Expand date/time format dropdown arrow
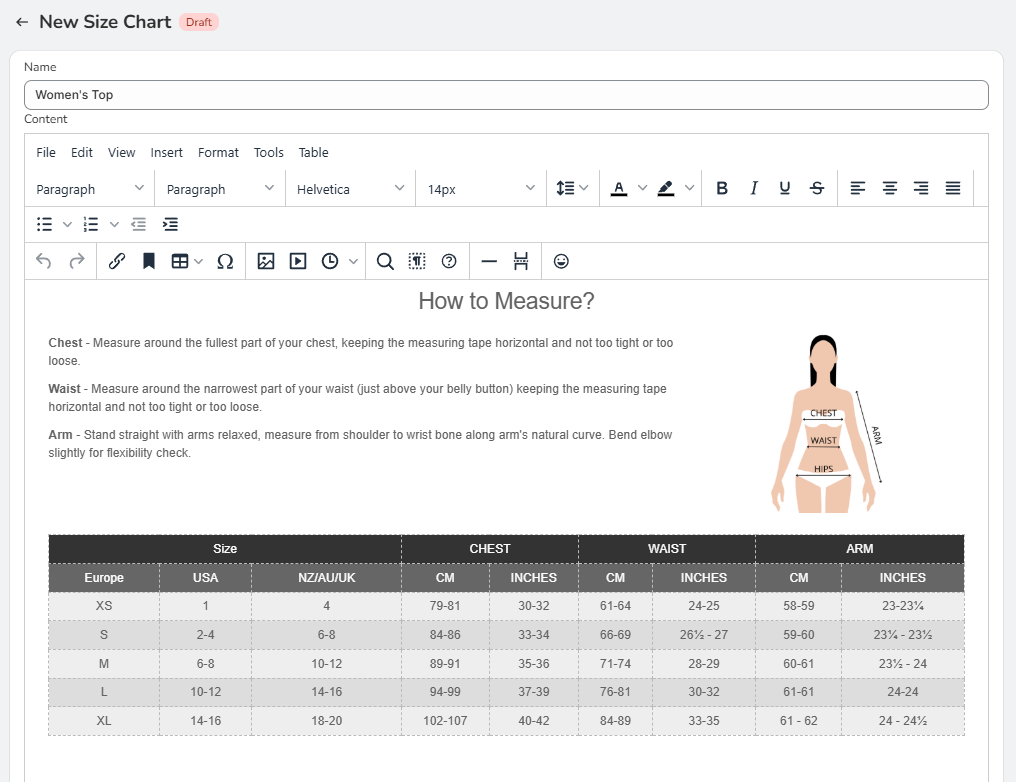The image size is (1016, 782). pos(353,261)
